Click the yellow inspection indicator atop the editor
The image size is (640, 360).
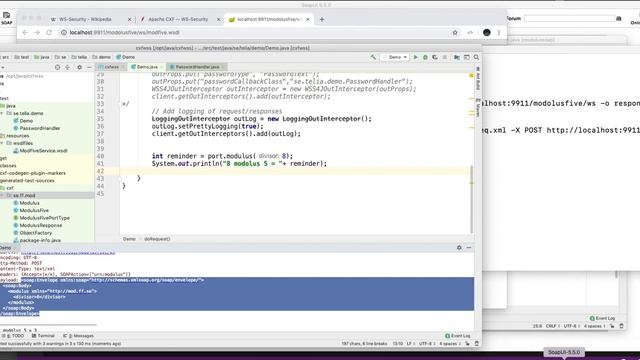(x=471, y=76)
